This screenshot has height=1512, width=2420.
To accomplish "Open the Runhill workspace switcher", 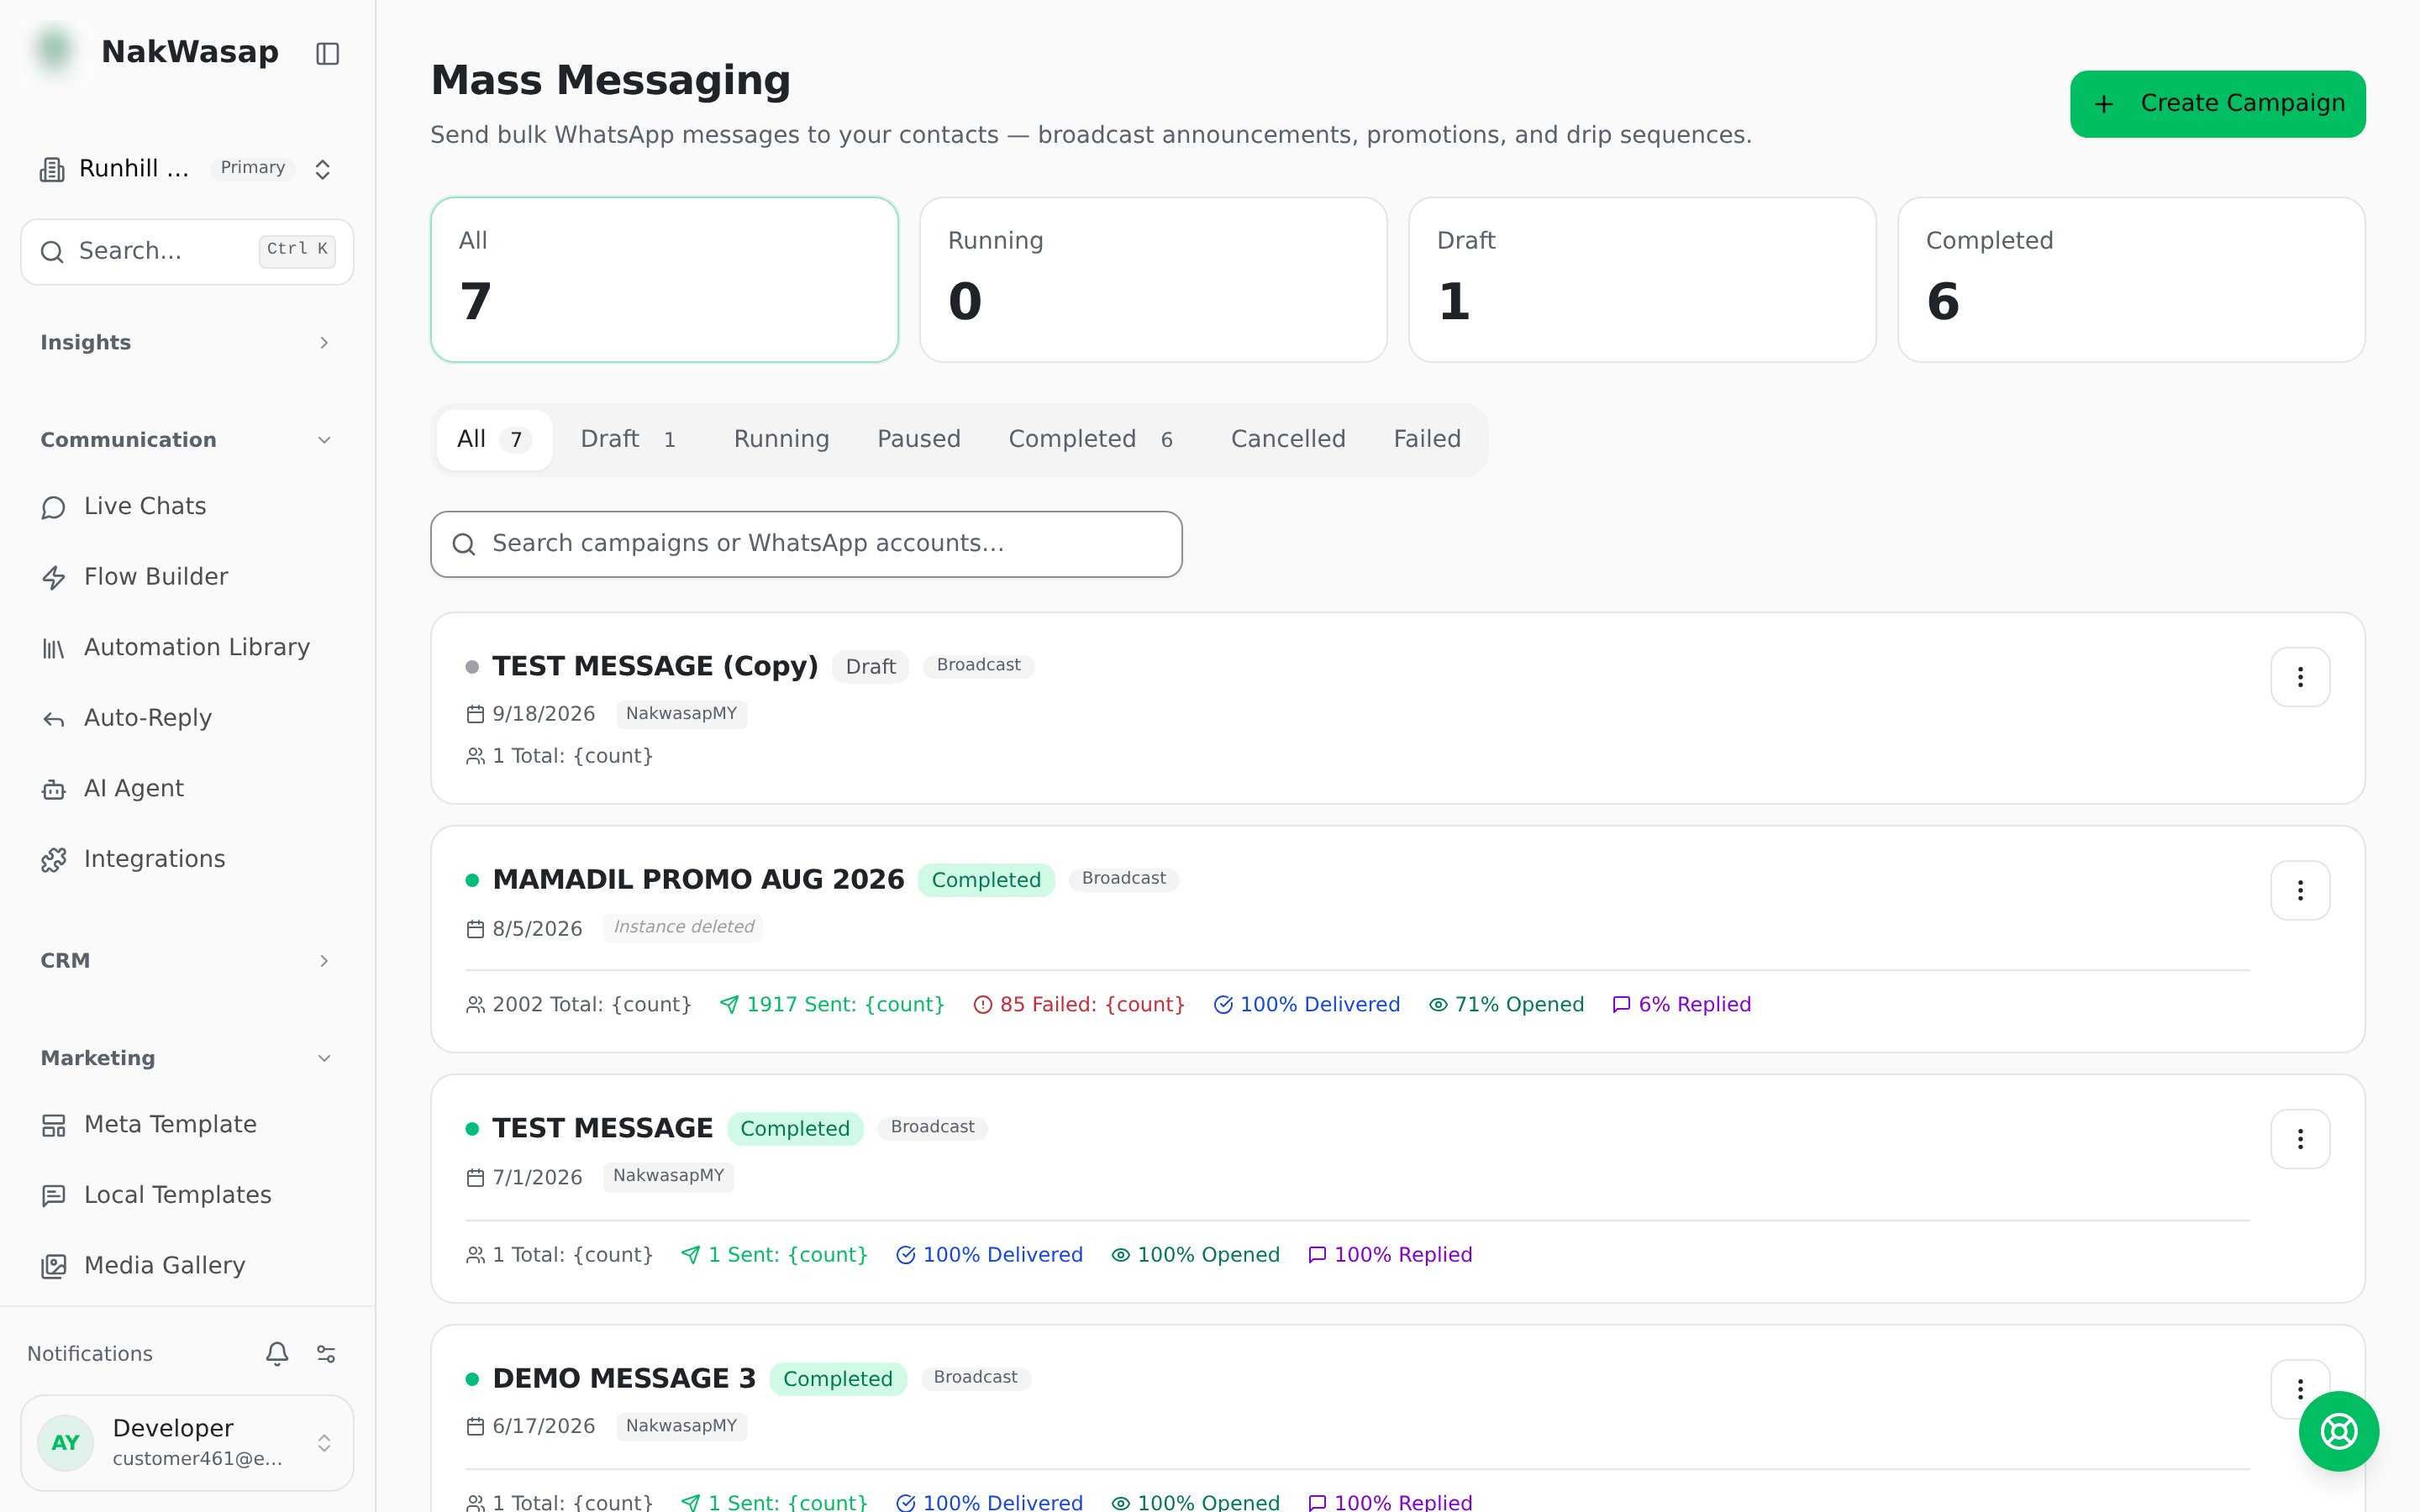I will 187,169.
